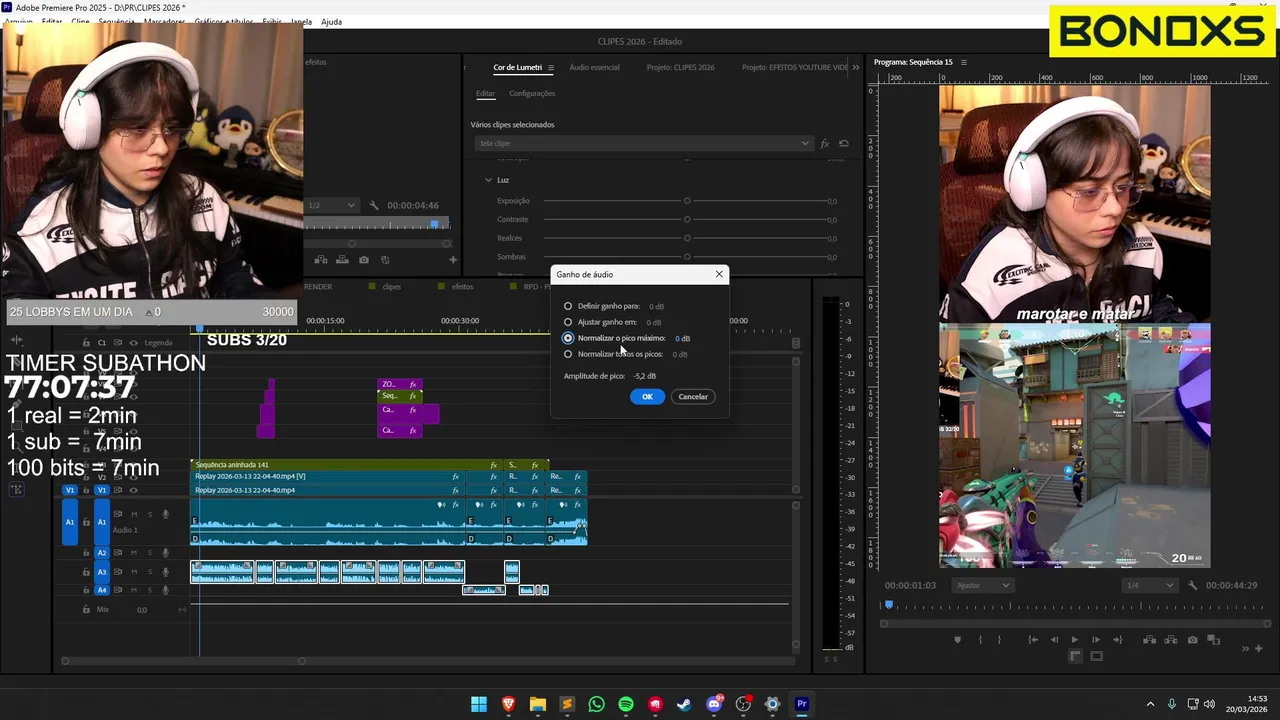Open the 'tela clipe' Lumetri dropdown
1280x720 pixels.
[x=643, y=143]
